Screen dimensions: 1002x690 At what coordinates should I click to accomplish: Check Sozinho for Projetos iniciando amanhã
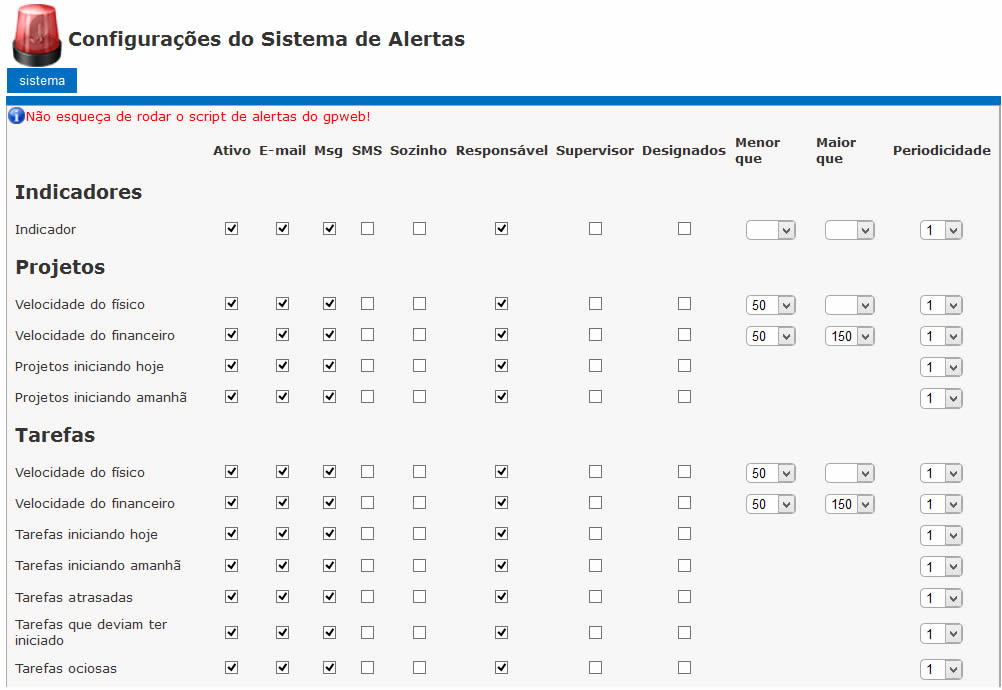(419, 397)
